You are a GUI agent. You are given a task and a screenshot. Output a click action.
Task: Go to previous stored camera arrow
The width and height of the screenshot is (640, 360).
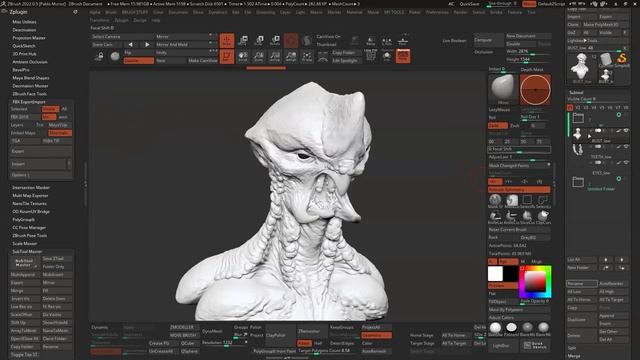tap(130, 44)
